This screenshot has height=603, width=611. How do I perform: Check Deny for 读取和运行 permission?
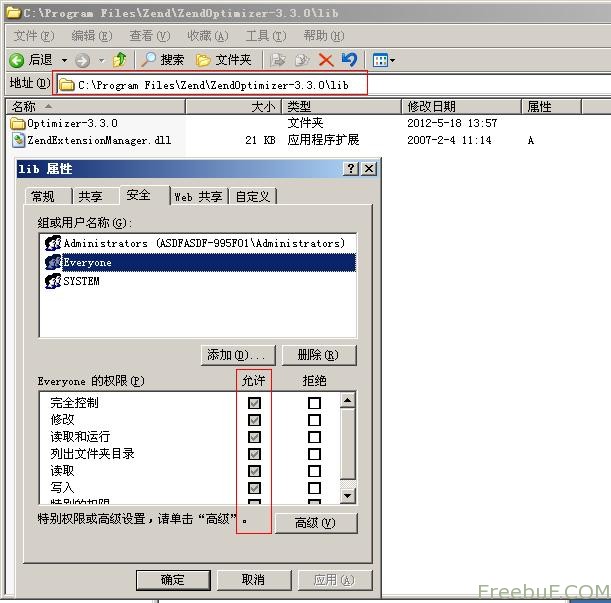(x=314, y=437)
